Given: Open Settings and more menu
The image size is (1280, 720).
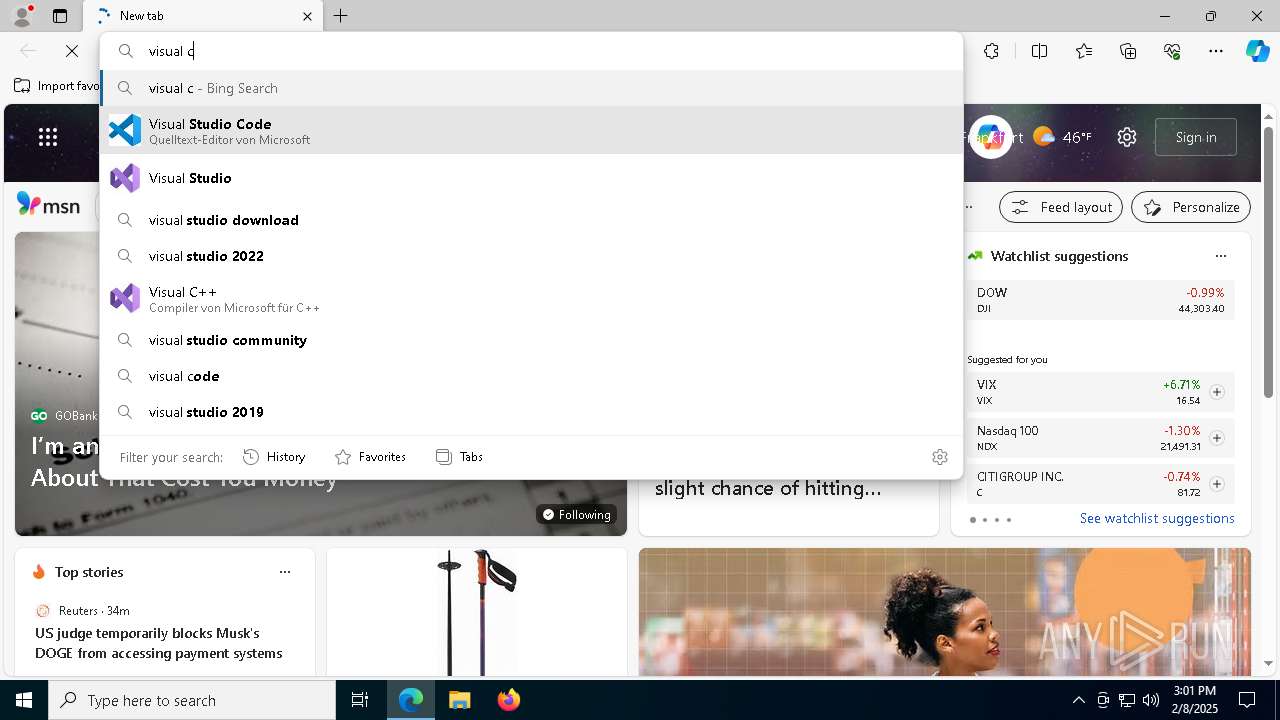Looking at the screenshot, I should click(1216, 51).
